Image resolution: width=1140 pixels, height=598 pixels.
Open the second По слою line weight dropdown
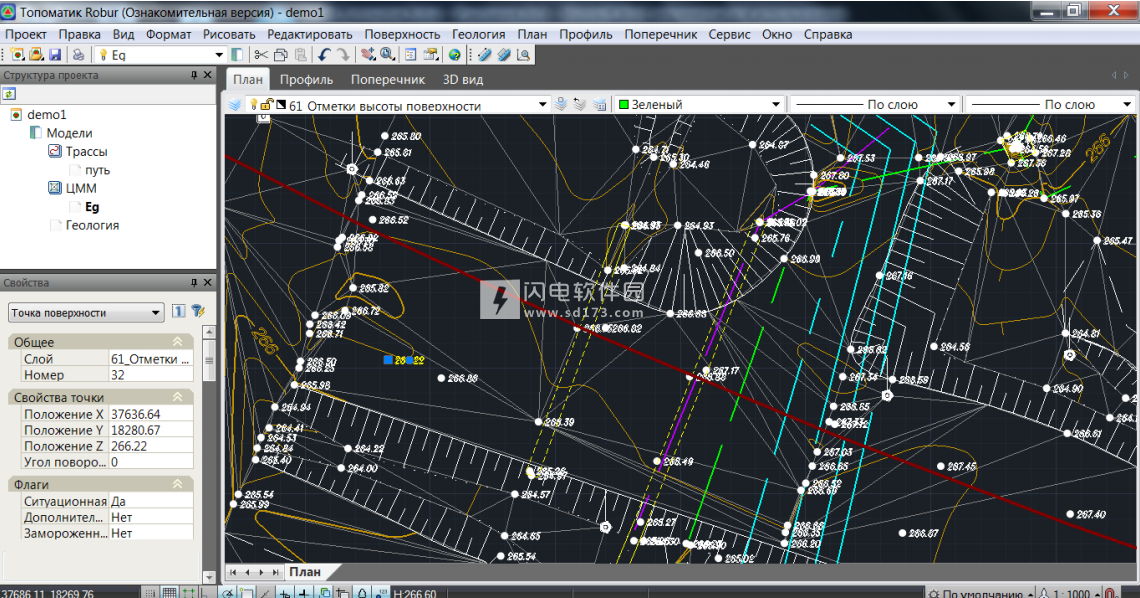click(x=1127, y=105)
